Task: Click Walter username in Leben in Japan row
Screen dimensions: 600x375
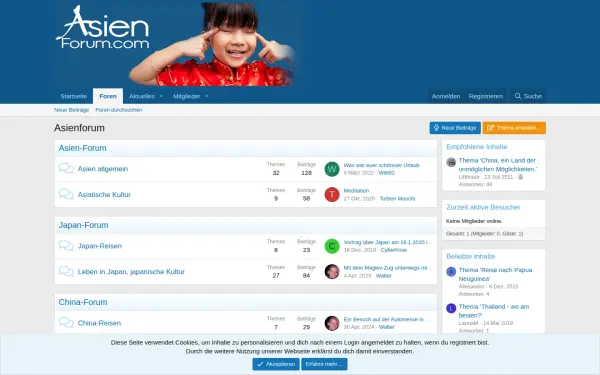Action: 383,276
